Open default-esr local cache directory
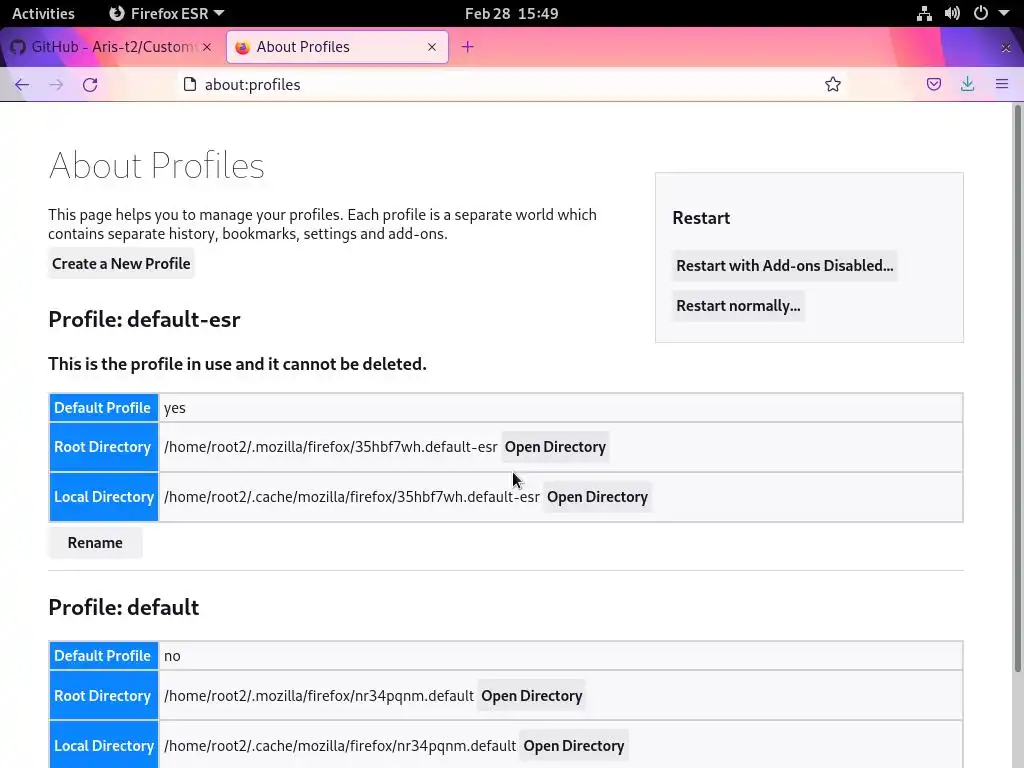Viewport: 1024px width, 768px height. click(x=598, y=497)
